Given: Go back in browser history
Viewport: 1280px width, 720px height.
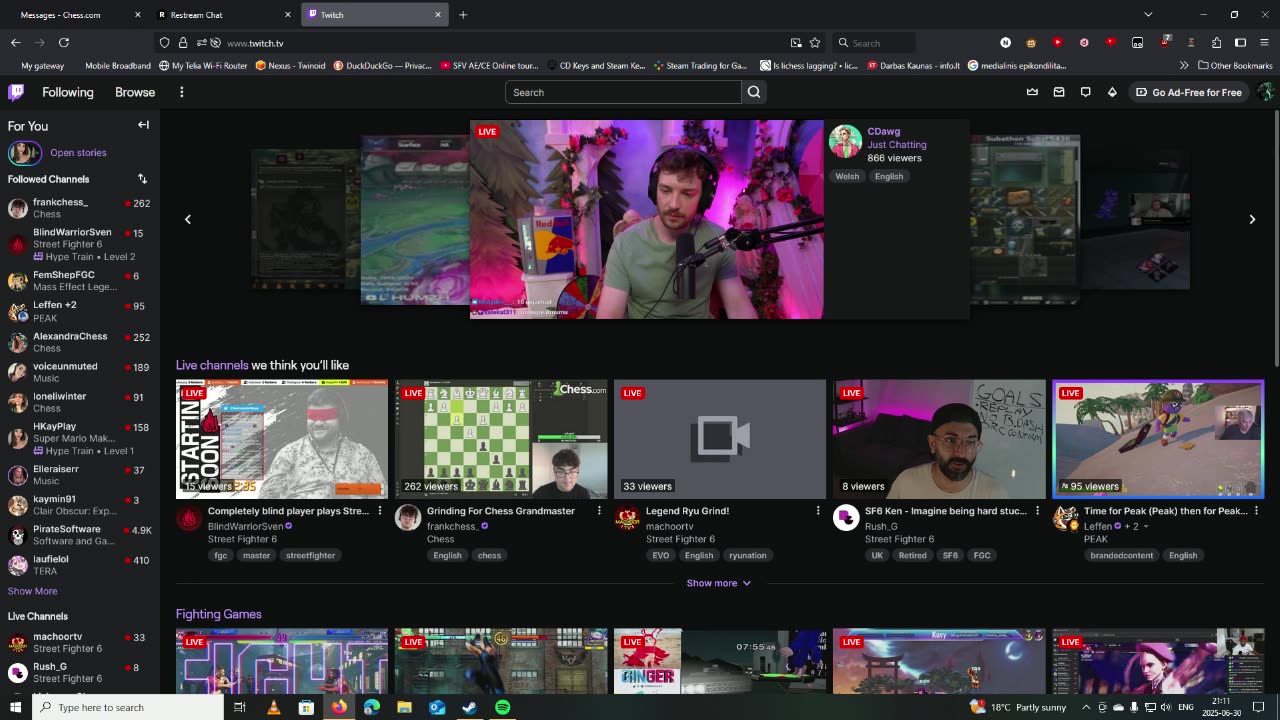Looking at the screenshot, I should tap(15, 42).
